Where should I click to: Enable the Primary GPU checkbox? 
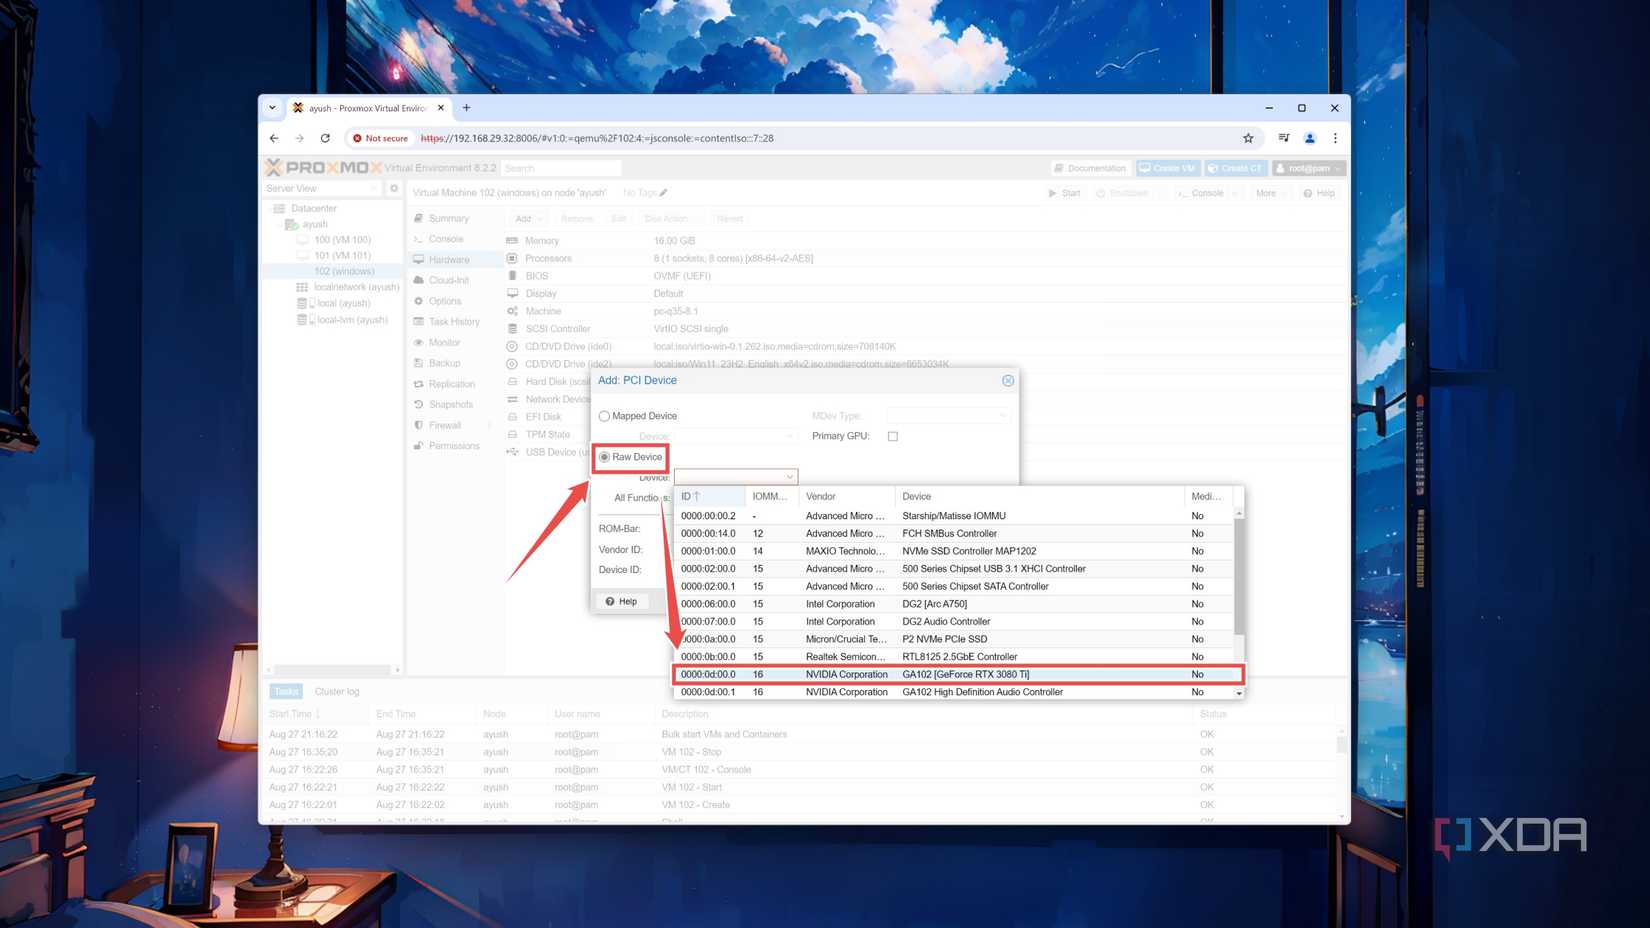(893, 436)
